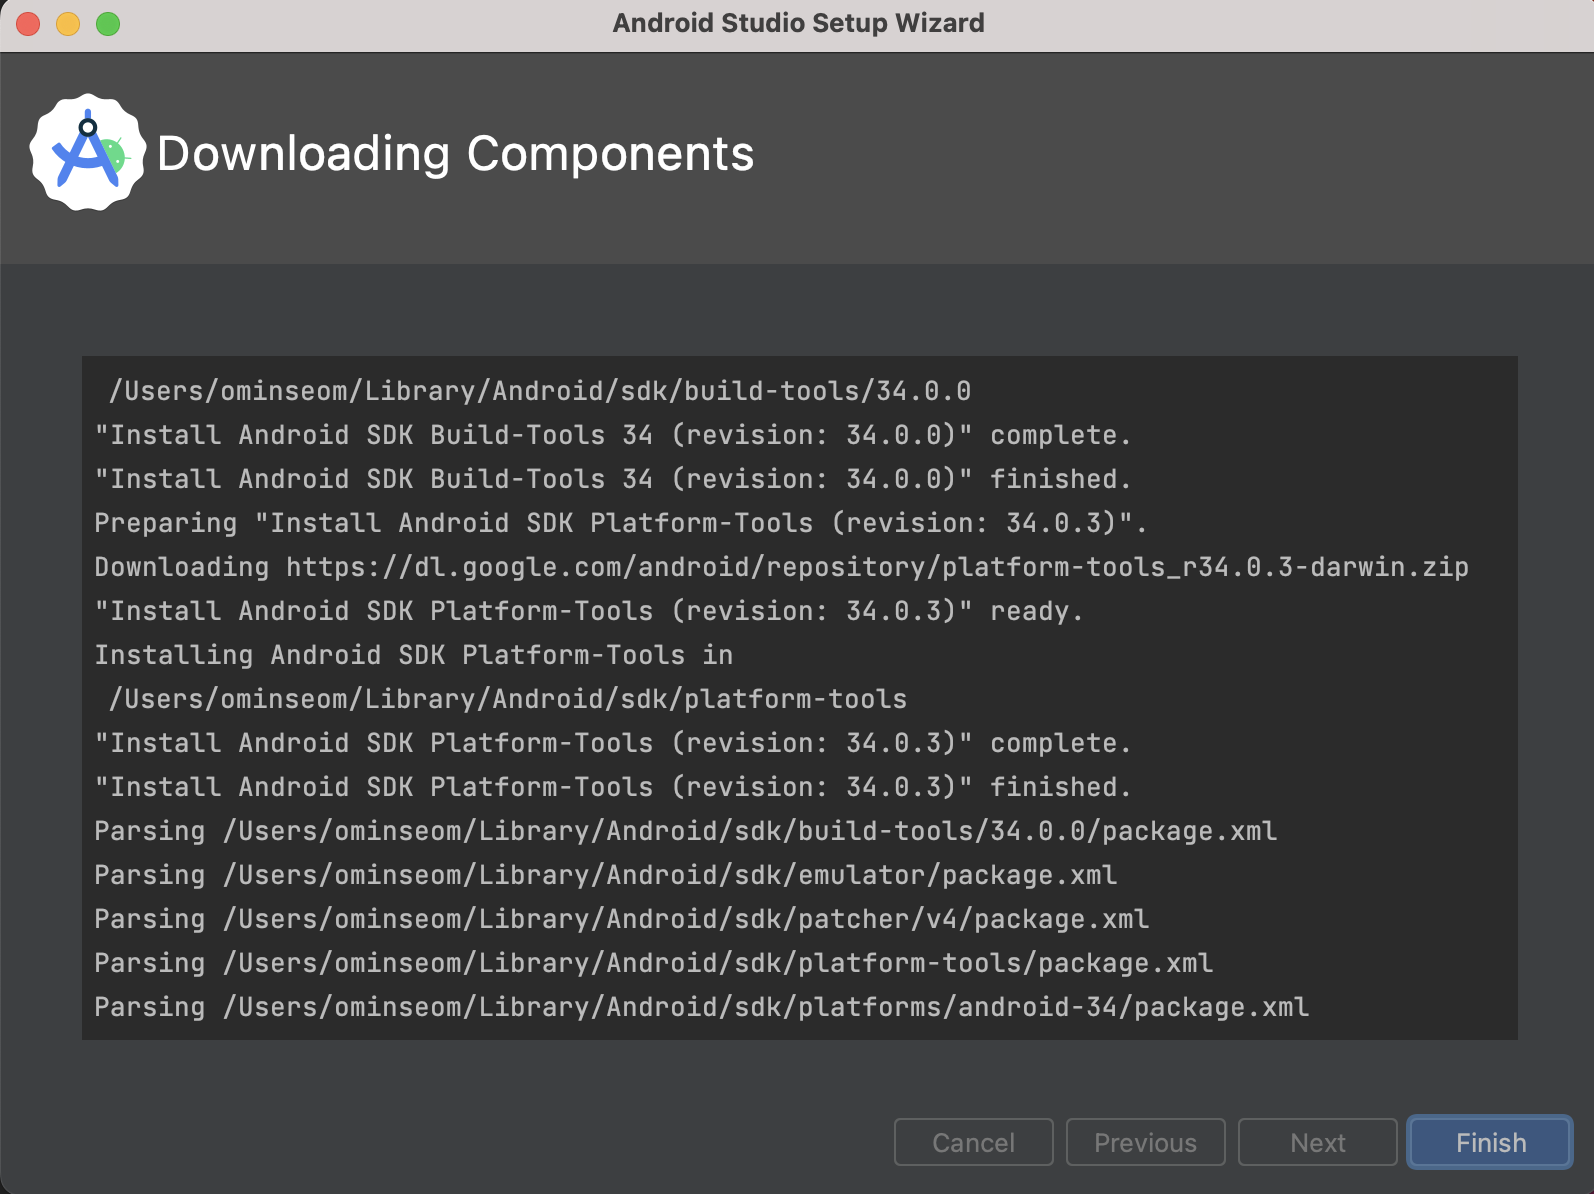The width and height of the screenshot is (1594, 1194).
Task: Click Build-Tools 34 "complete." log line
Action: [613, 435]
